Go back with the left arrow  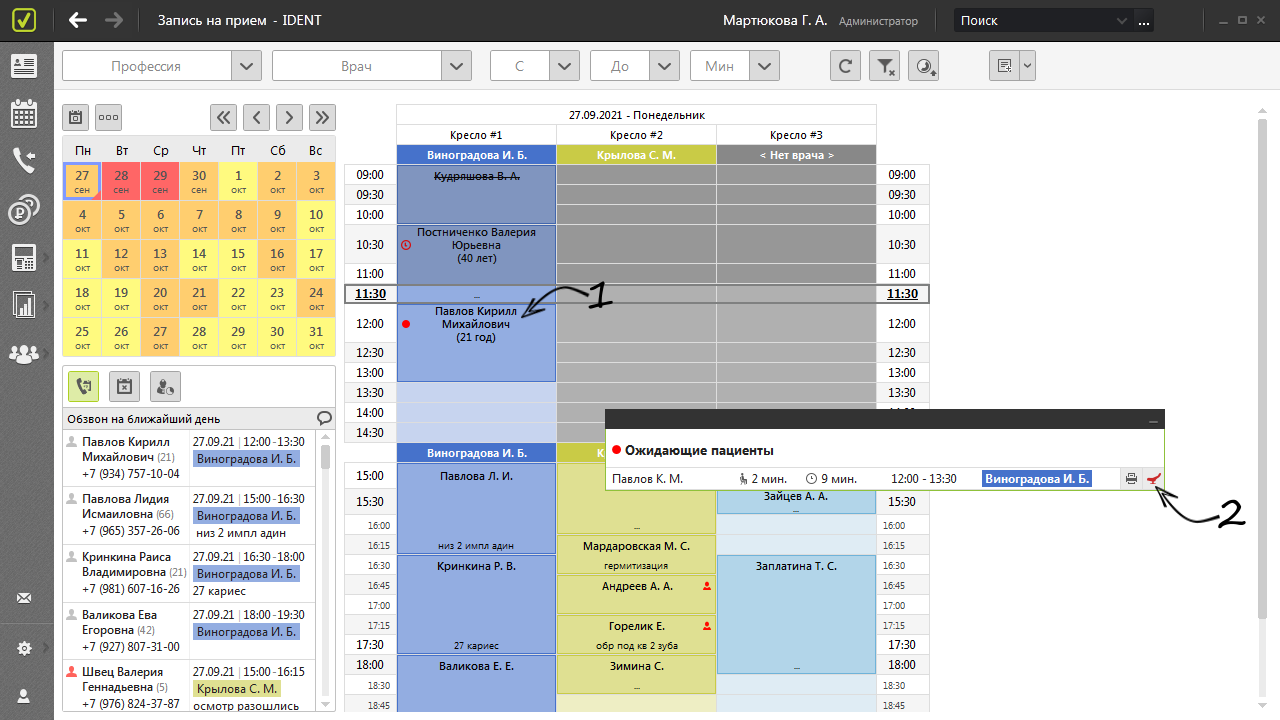tap(78, 20)
